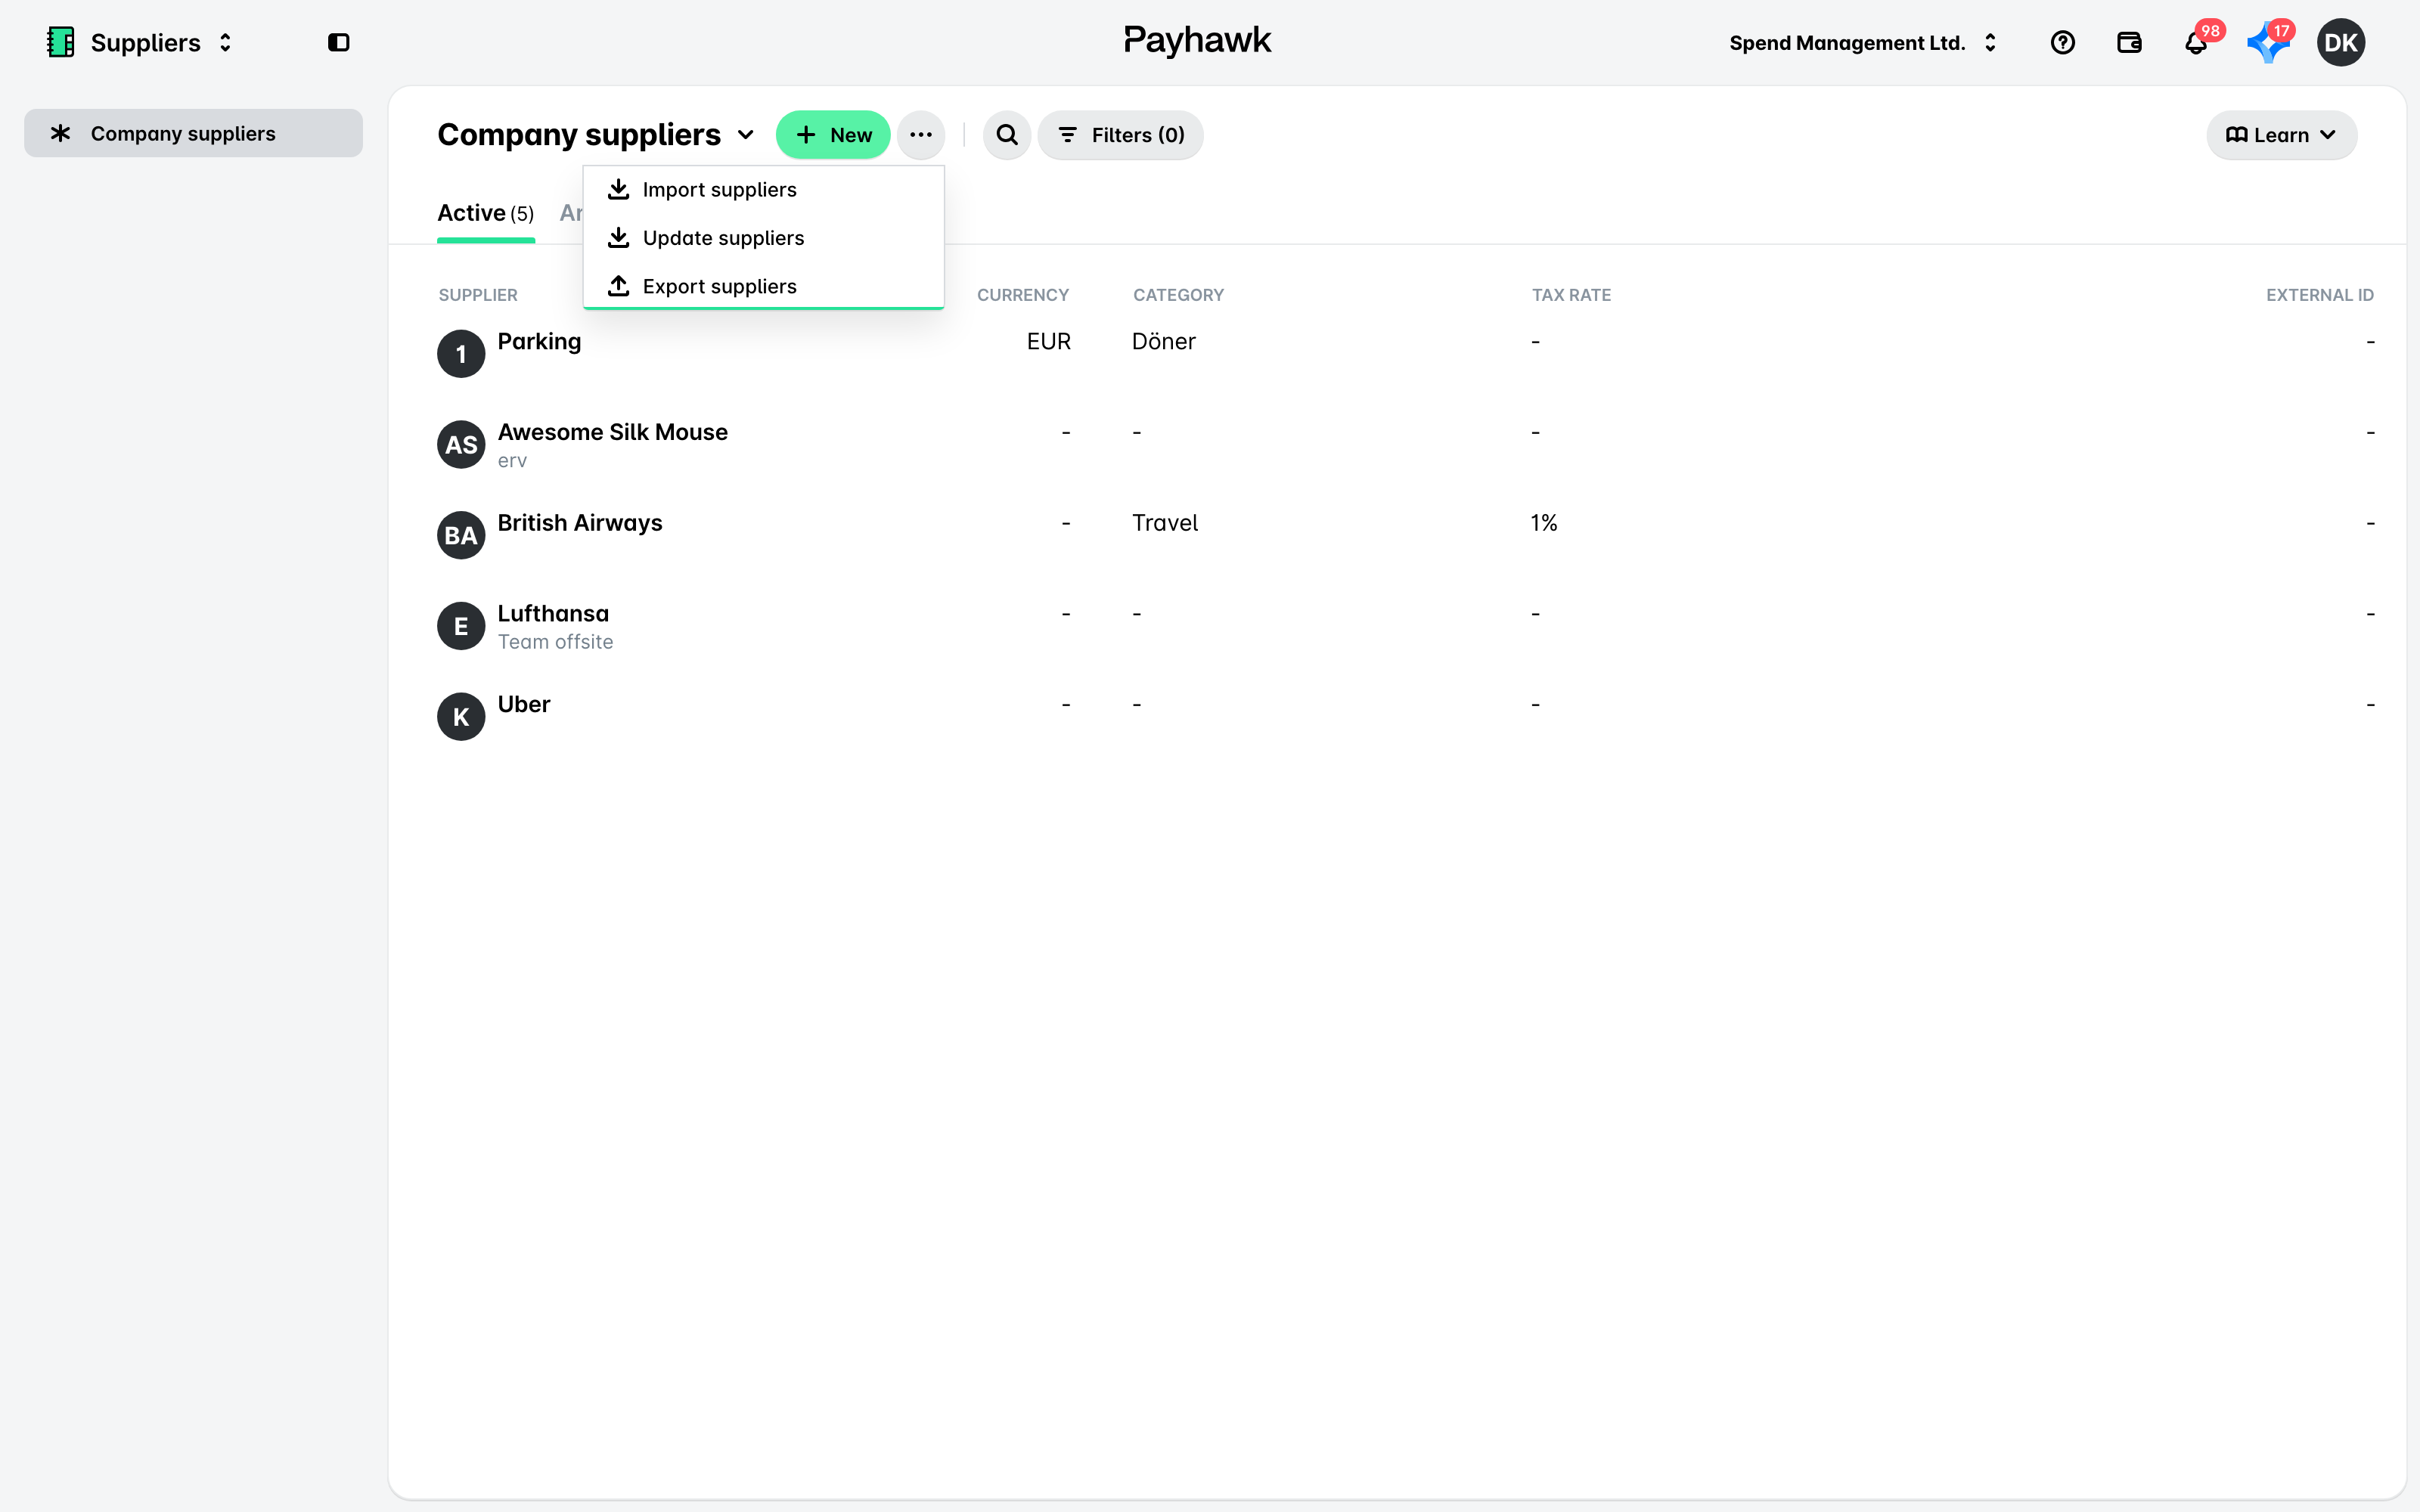Open the Suppliers module switcher
This screenshot has width=2420, height=1512.
tap(140, 42)
